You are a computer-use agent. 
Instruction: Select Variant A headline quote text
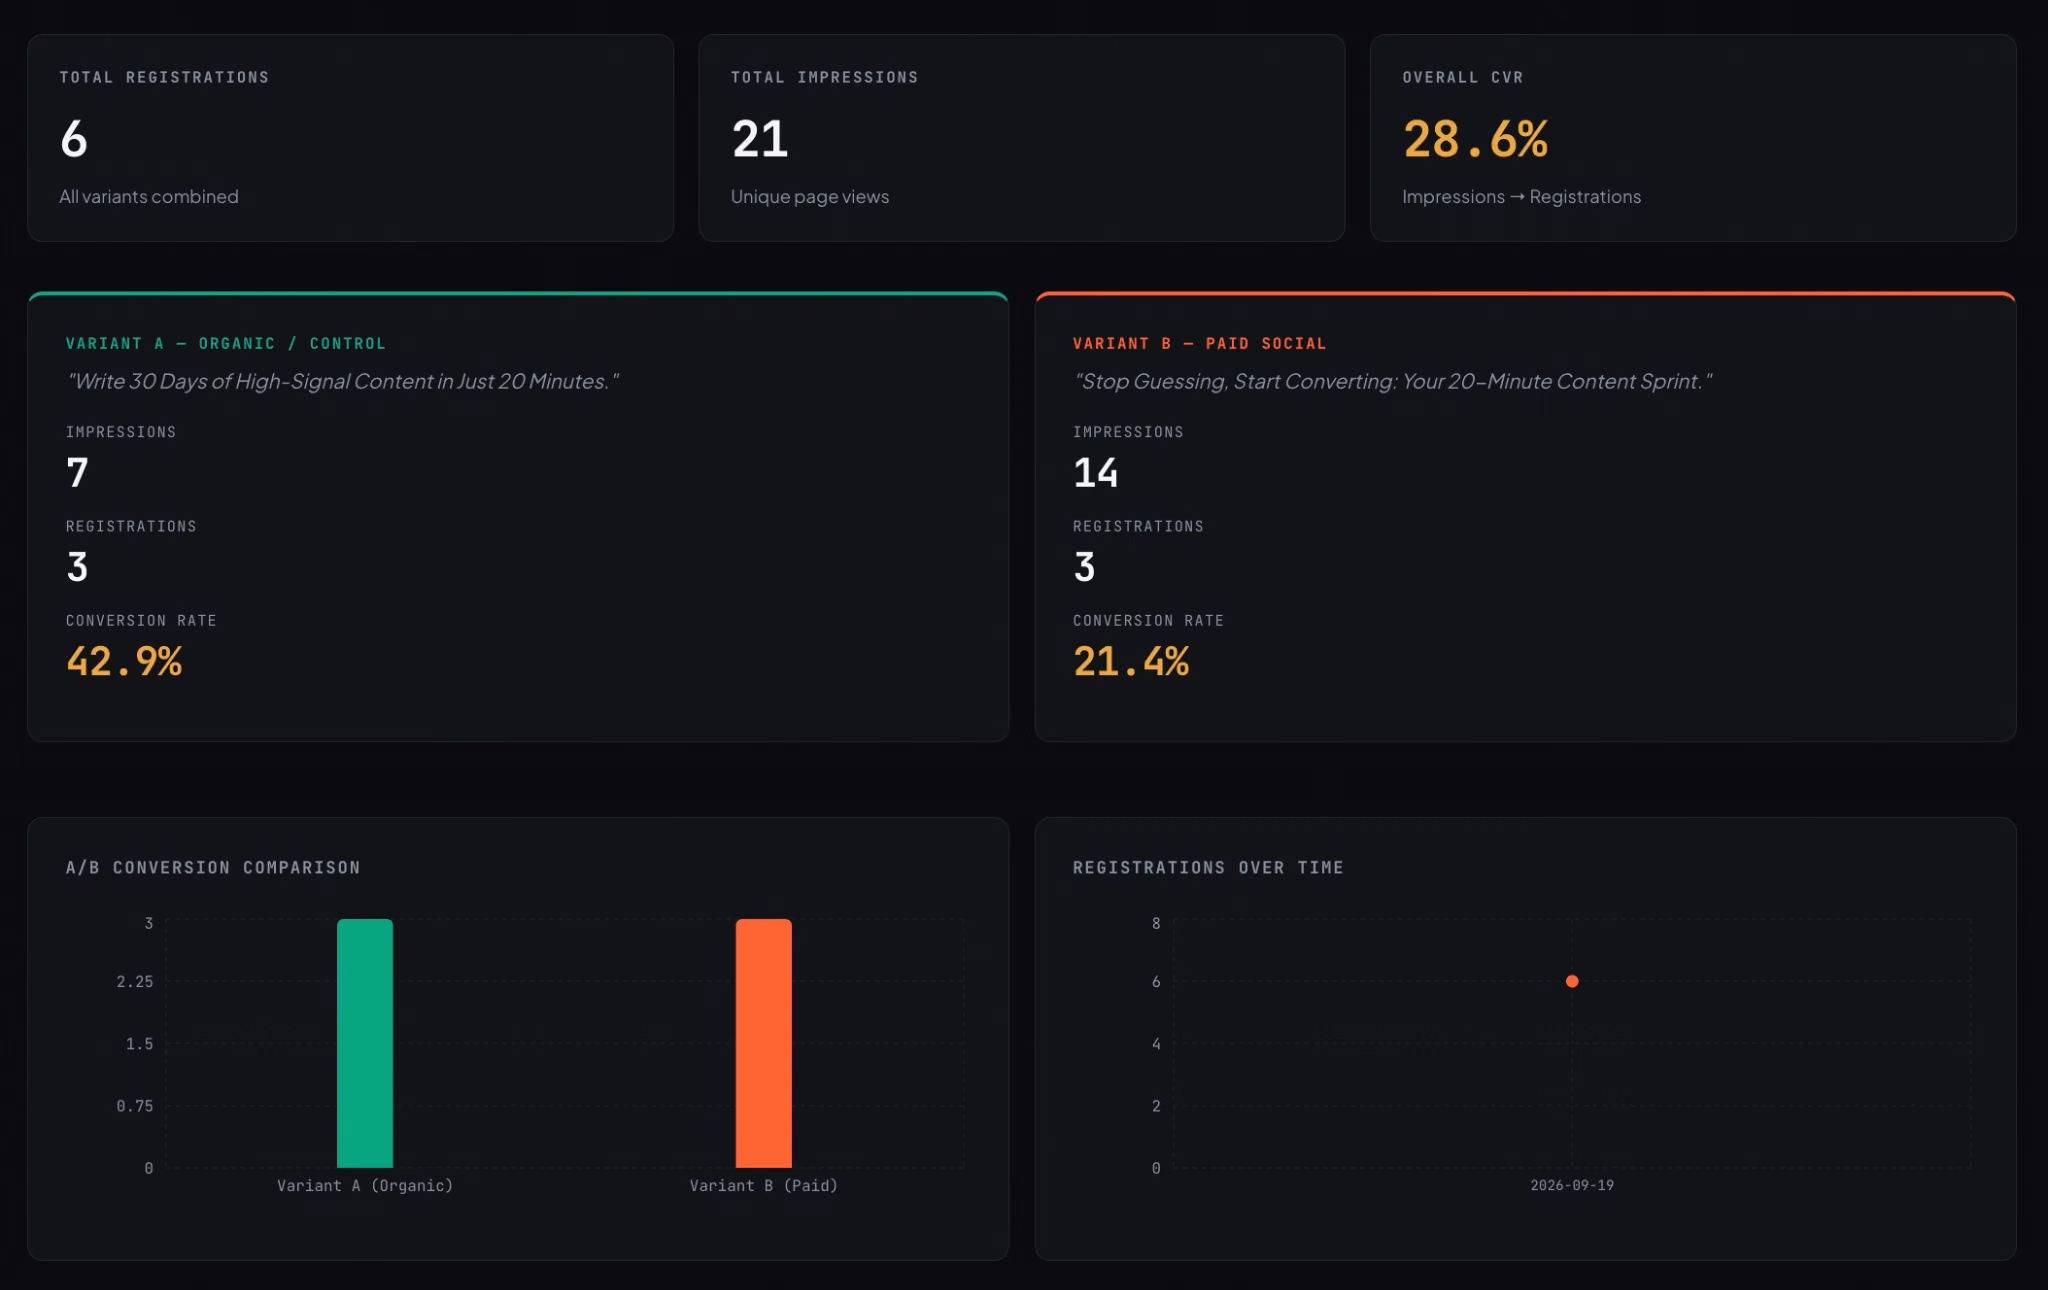(342, 381)
